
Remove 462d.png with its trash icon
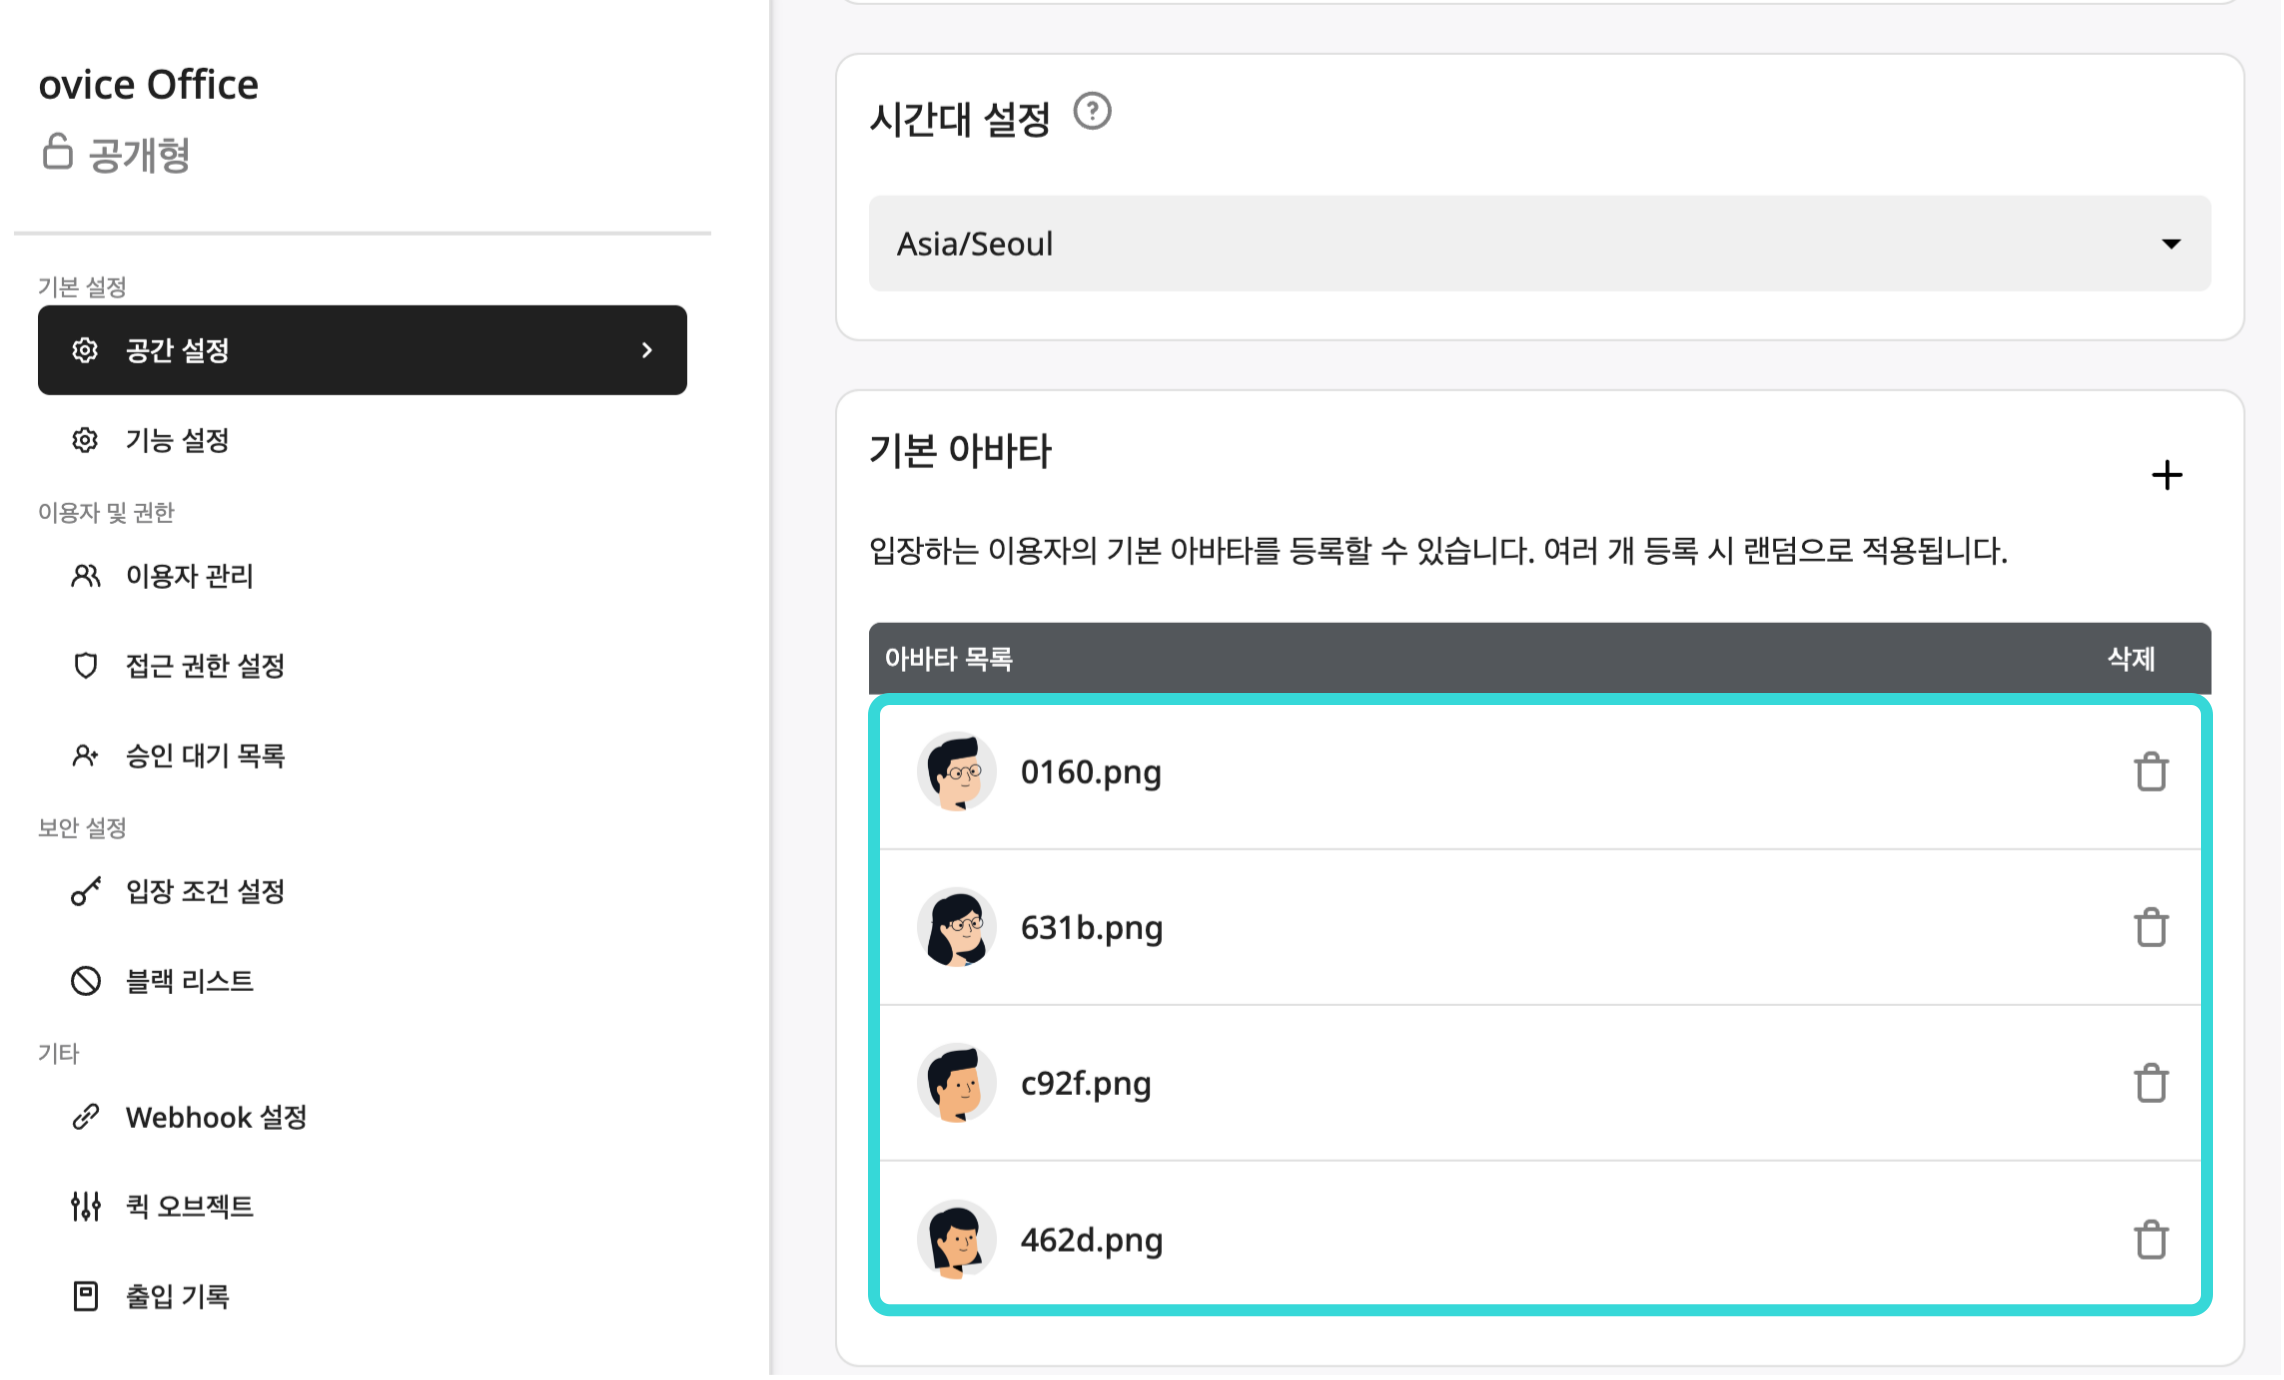click(x=2151, y=1238)
